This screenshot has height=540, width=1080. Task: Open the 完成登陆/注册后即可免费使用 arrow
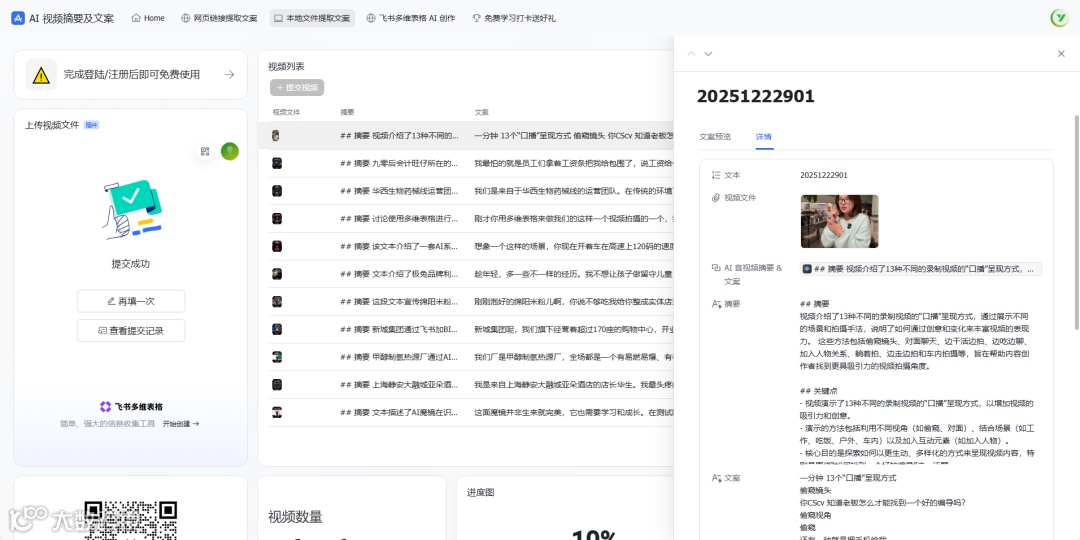[x=229, y=74]
